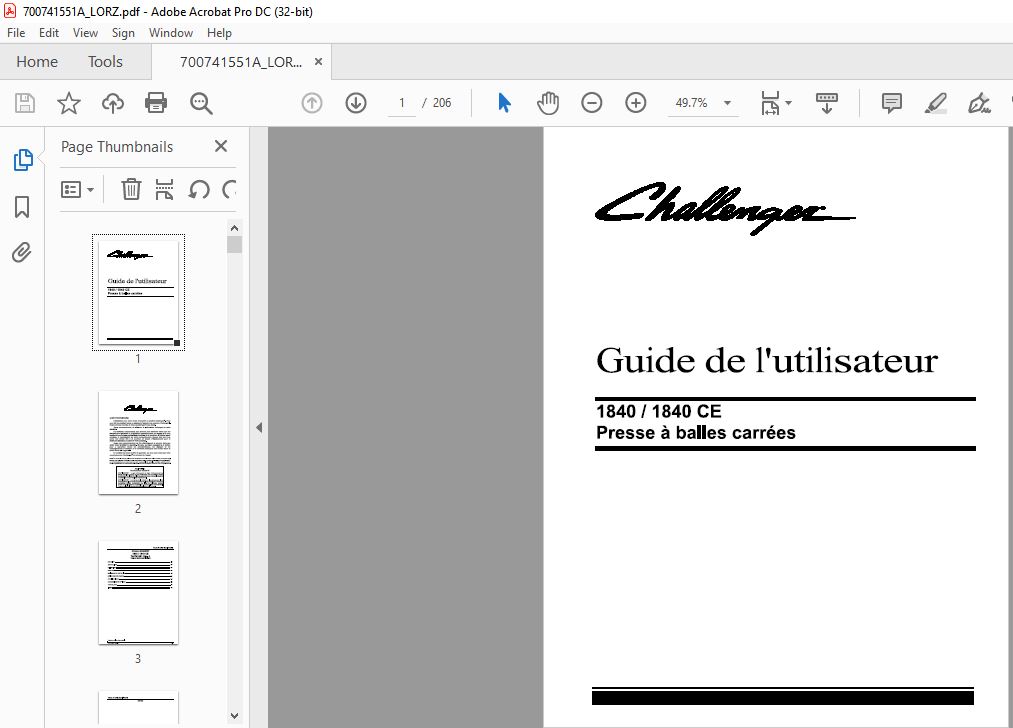The width and height of the screenshot is (1013, 728).
Task: Click the total page count 206
Action: click(442, 103)
